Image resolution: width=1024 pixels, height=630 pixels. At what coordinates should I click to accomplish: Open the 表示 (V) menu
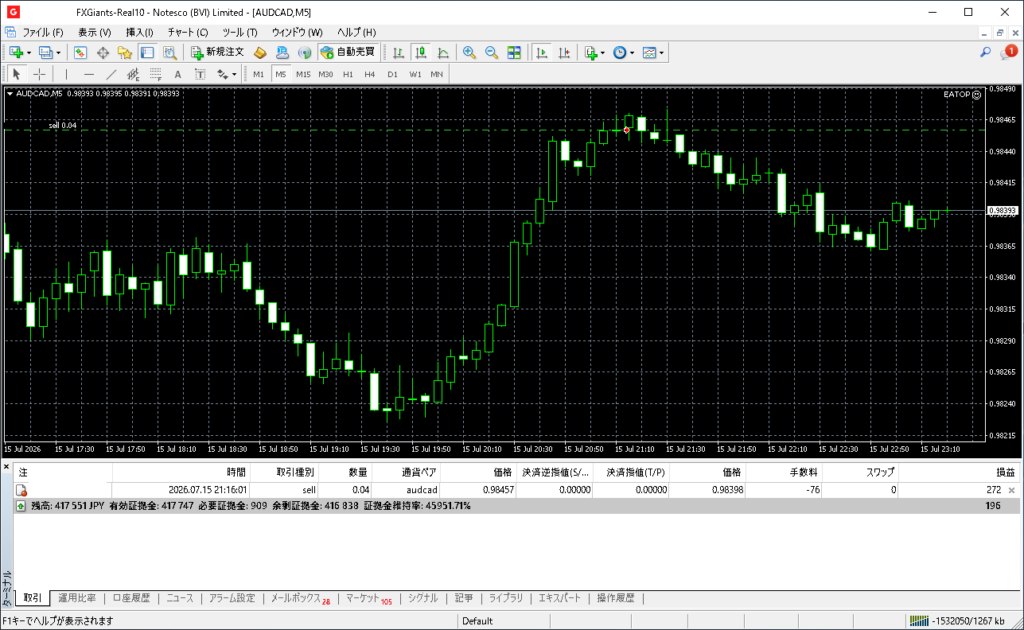pos(95,33)
